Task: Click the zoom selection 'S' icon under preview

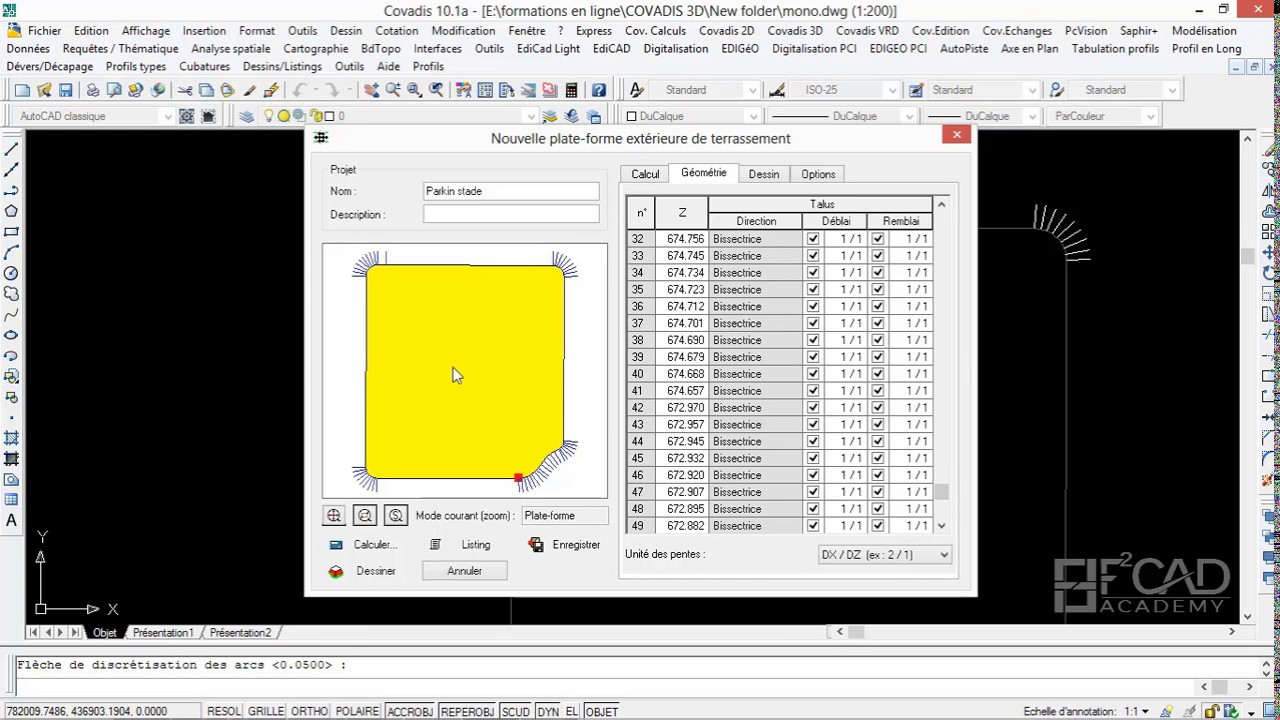Action: [396, 515]
